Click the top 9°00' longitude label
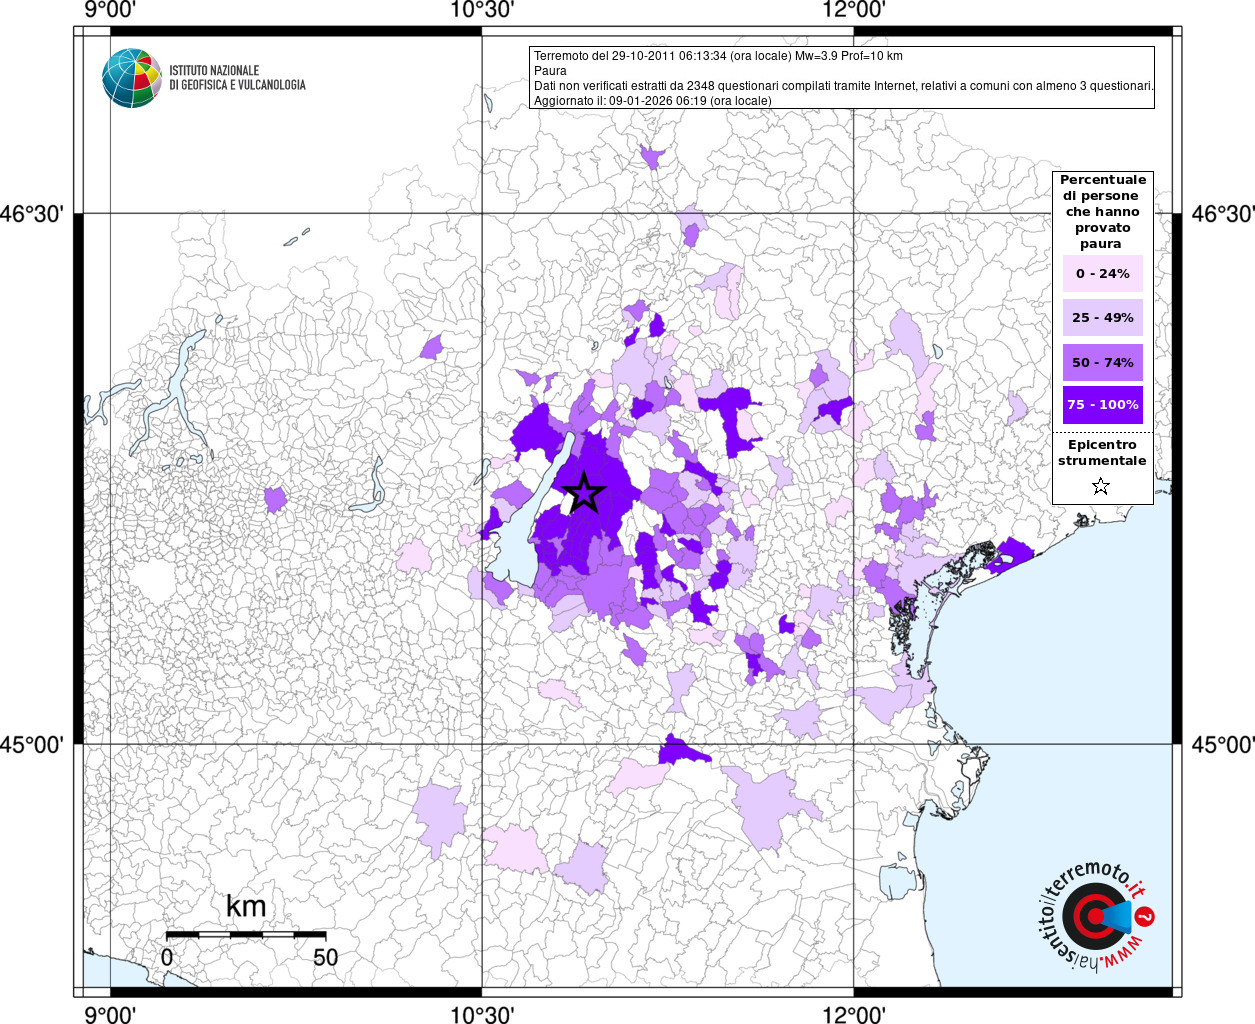Image resolution: width=1255 pixels, height=1024 pixels. tap(110, 10)
